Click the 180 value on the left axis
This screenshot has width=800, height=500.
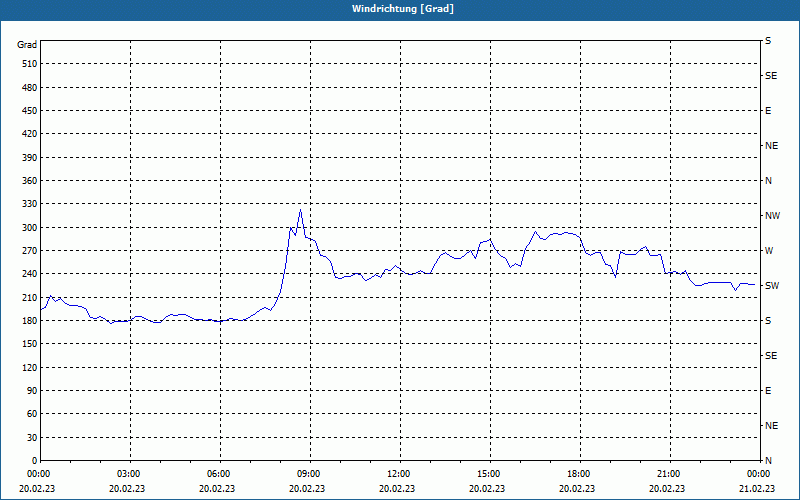click(29, 321)
